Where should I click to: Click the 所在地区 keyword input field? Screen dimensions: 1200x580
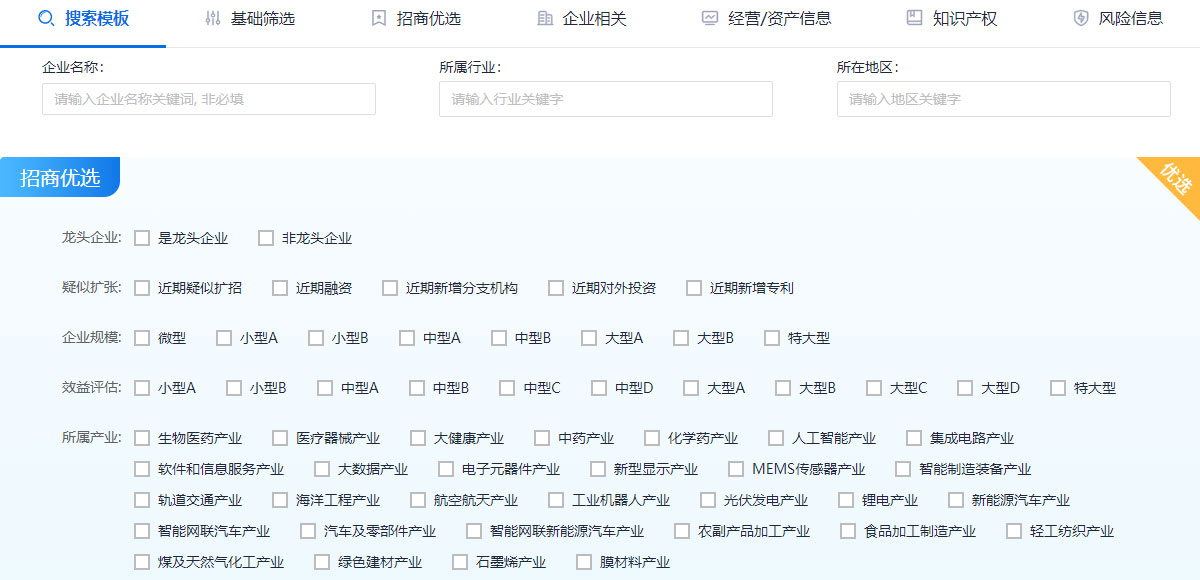pos(1003,99)
